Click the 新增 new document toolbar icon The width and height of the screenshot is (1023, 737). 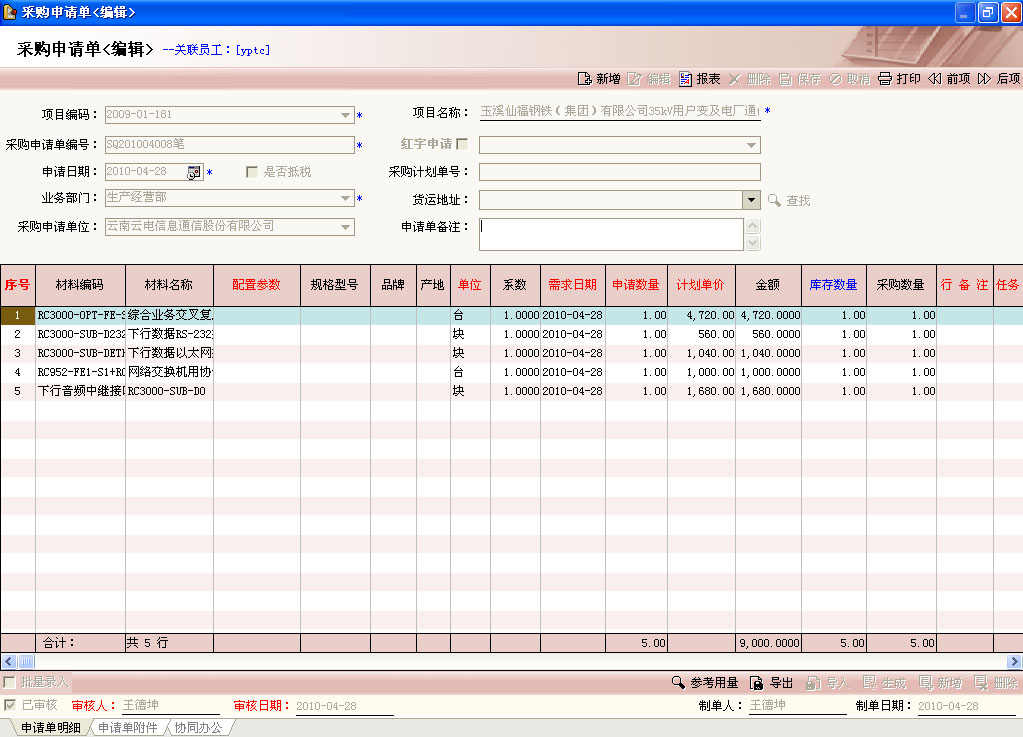[x=585, y=79]
